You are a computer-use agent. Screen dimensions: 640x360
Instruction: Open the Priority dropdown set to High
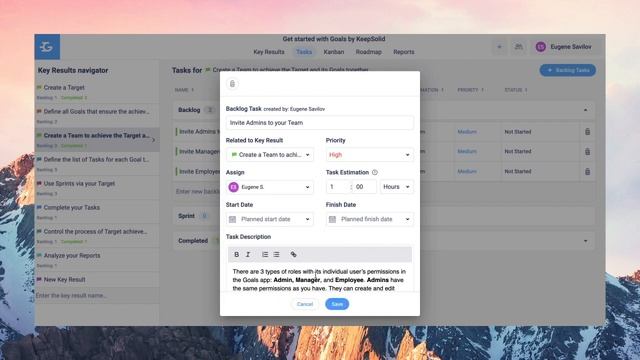[x=369, y=155]
